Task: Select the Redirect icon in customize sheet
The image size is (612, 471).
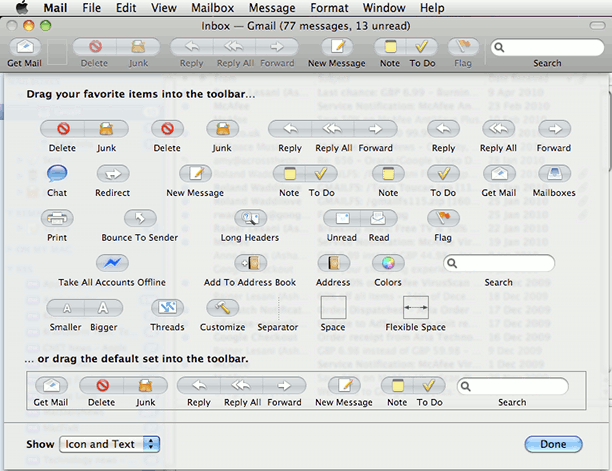Action: coord(112,174)
